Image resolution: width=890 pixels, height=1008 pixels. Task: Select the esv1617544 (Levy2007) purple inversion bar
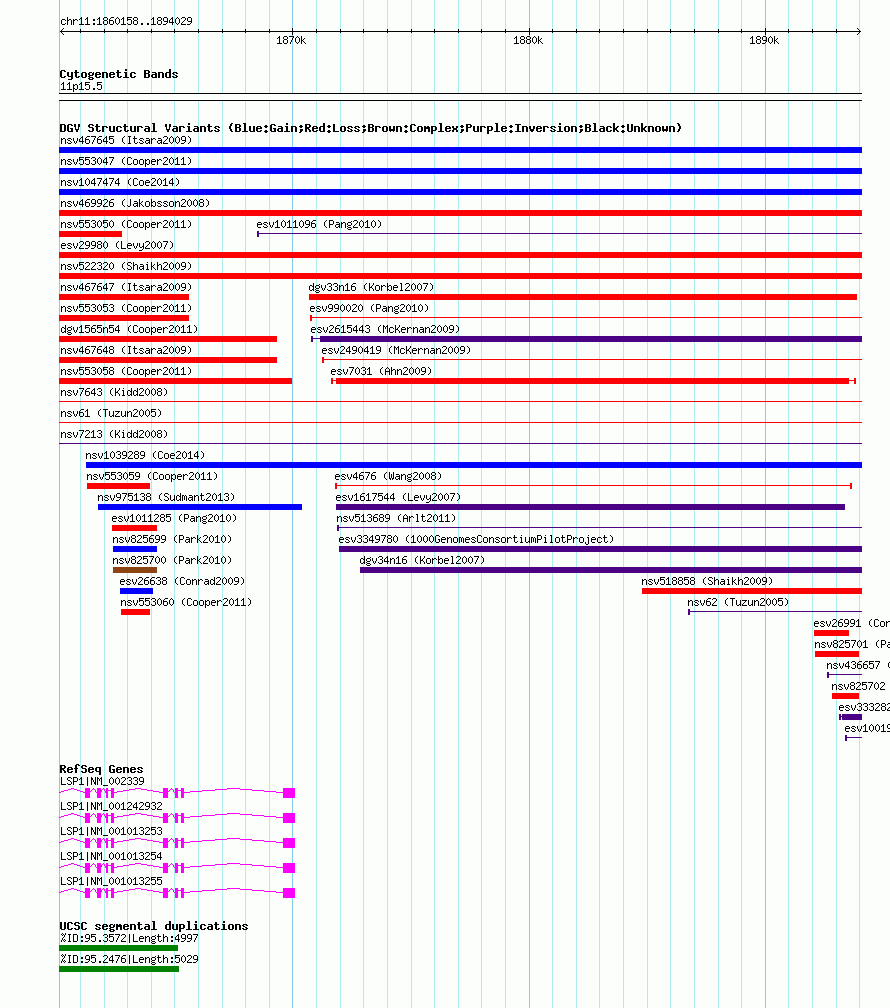(590, 507)
